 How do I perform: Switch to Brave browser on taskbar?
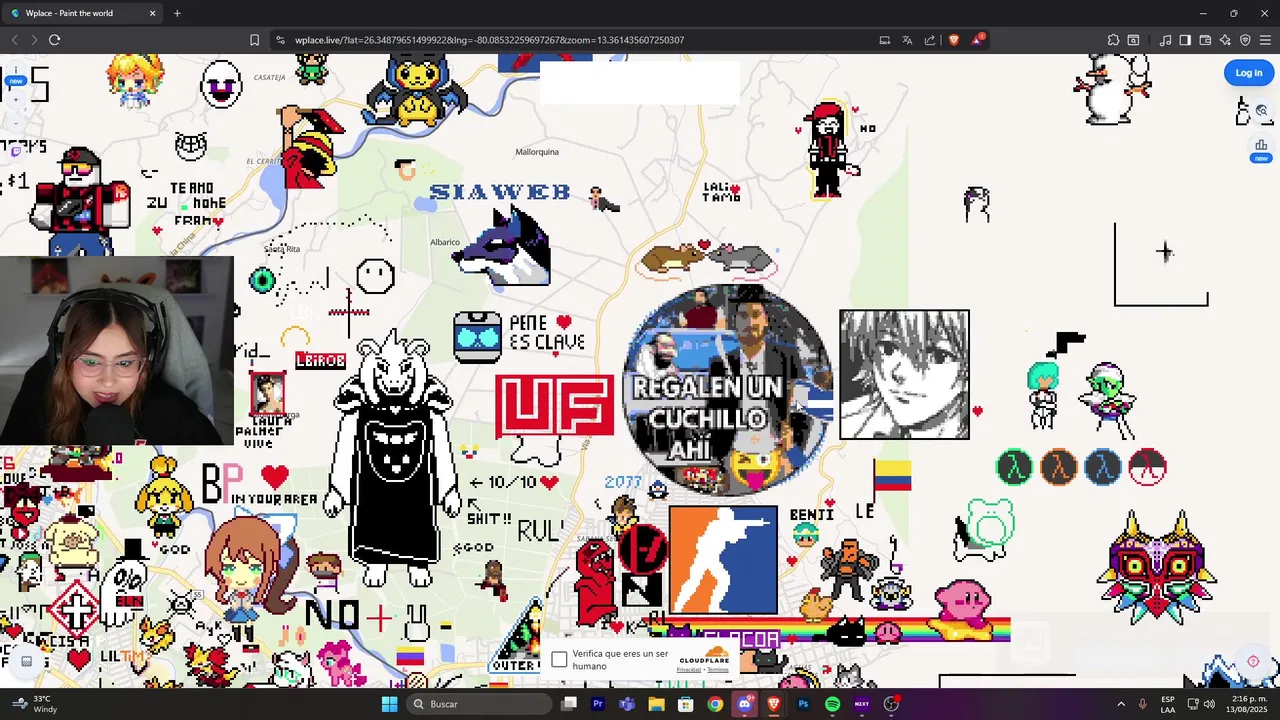click(773, 704)
